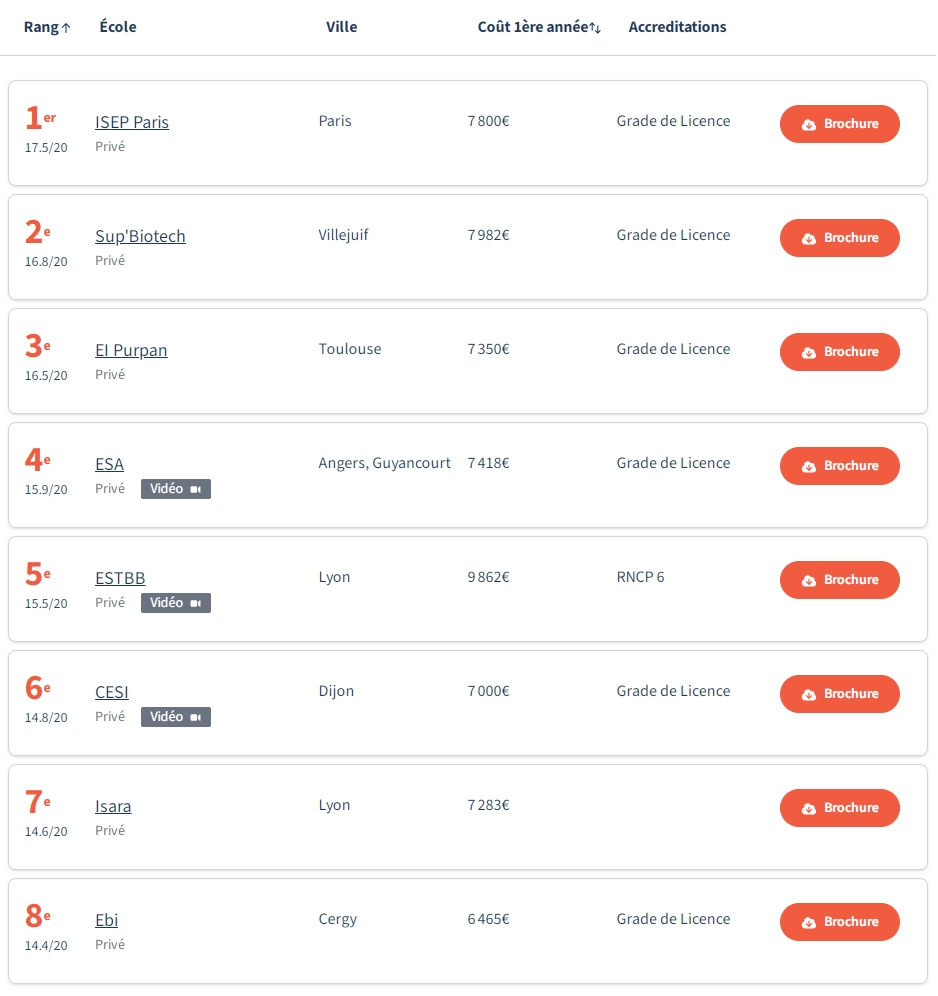This screenshot has height=996, width=938.
Task: Play the ESA Vidéo badge
Action: click(176, 489)
